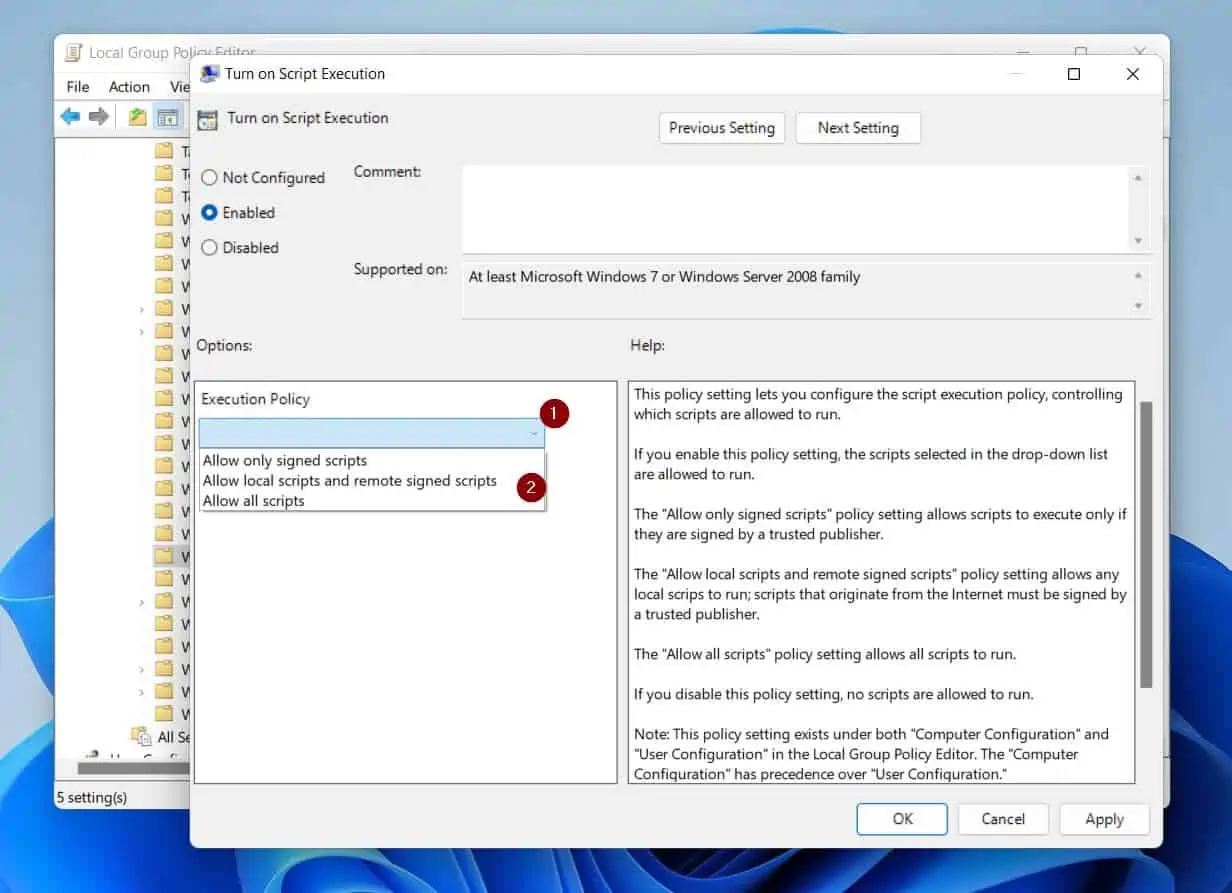Click the Execution Policy label

[x=255, y=399]
